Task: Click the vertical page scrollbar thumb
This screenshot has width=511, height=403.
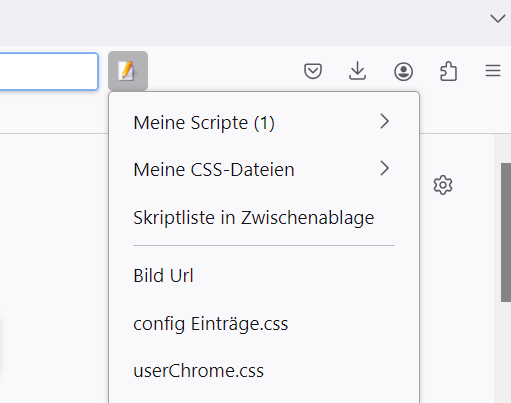Action: (506, 232)
